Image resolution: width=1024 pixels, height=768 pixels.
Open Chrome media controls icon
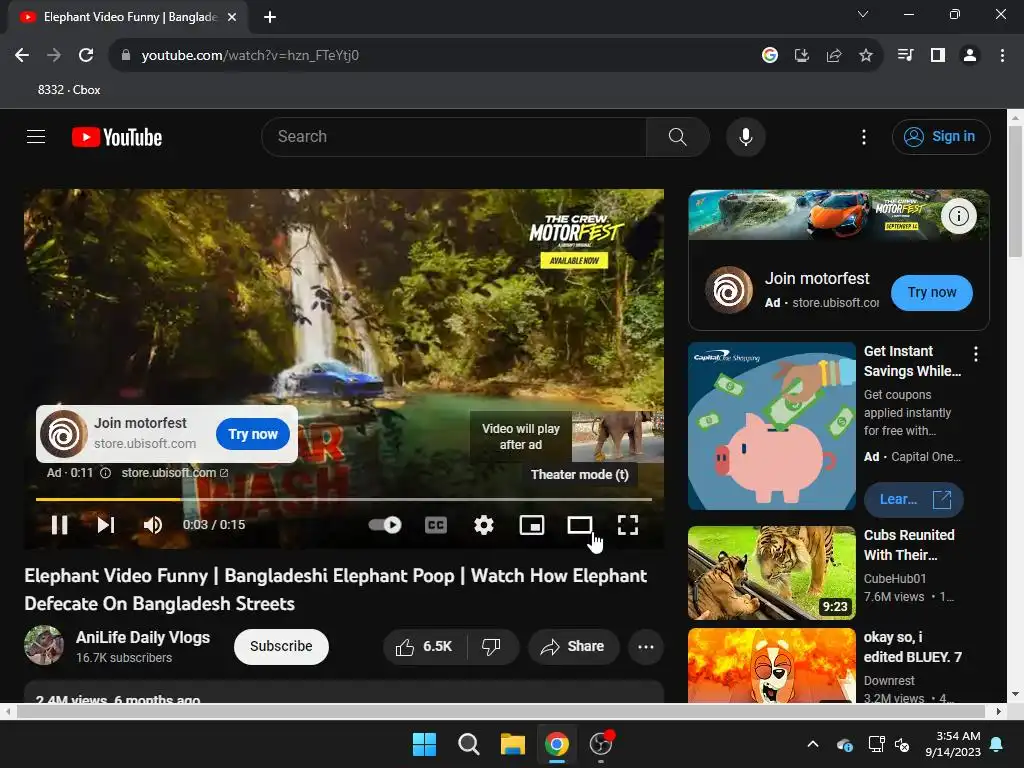(905, 56)
